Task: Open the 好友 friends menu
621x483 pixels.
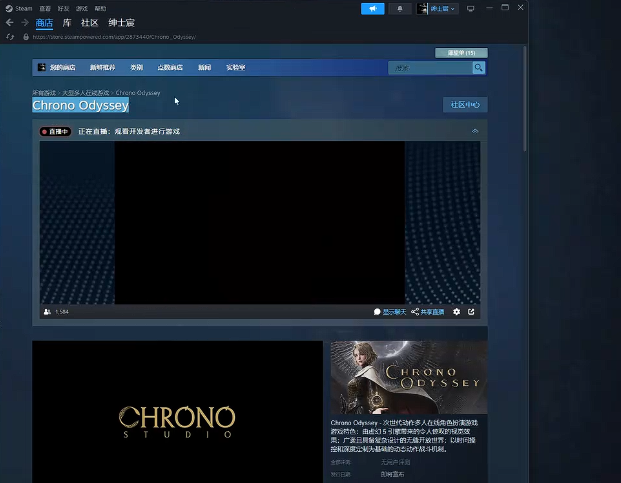Action: pyautogui.click(x=63, y=8)
